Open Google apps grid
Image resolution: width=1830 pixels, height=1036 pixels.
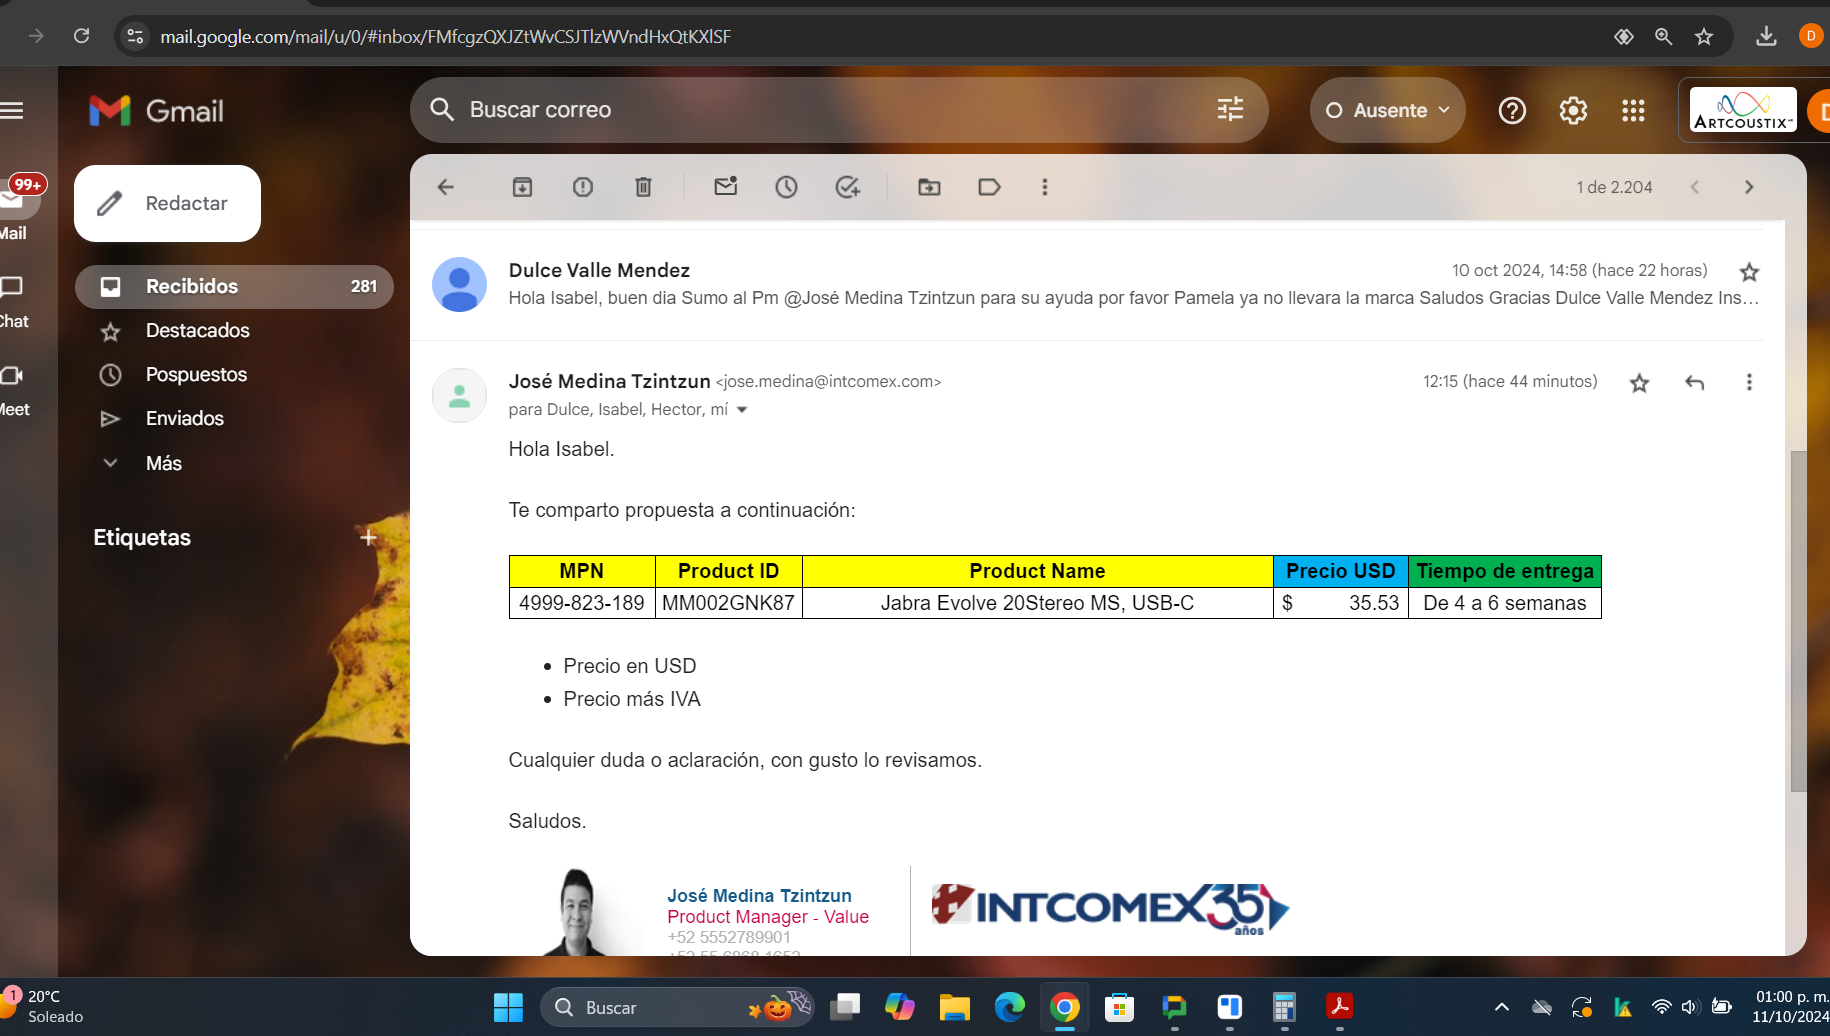(1633, 110)
